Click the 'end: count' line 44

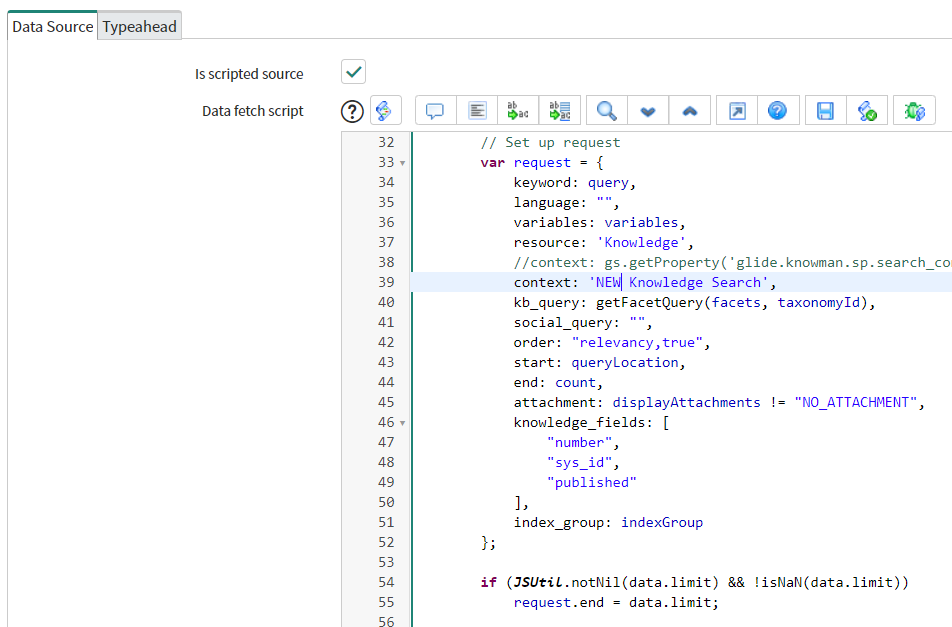tap(558, 382)
